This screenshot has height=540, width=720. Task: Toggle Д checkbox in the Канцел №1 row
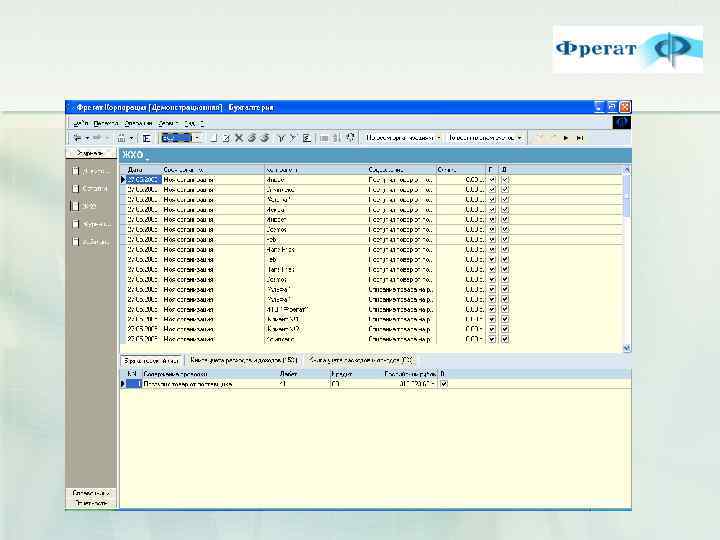(x=505, y=319)
